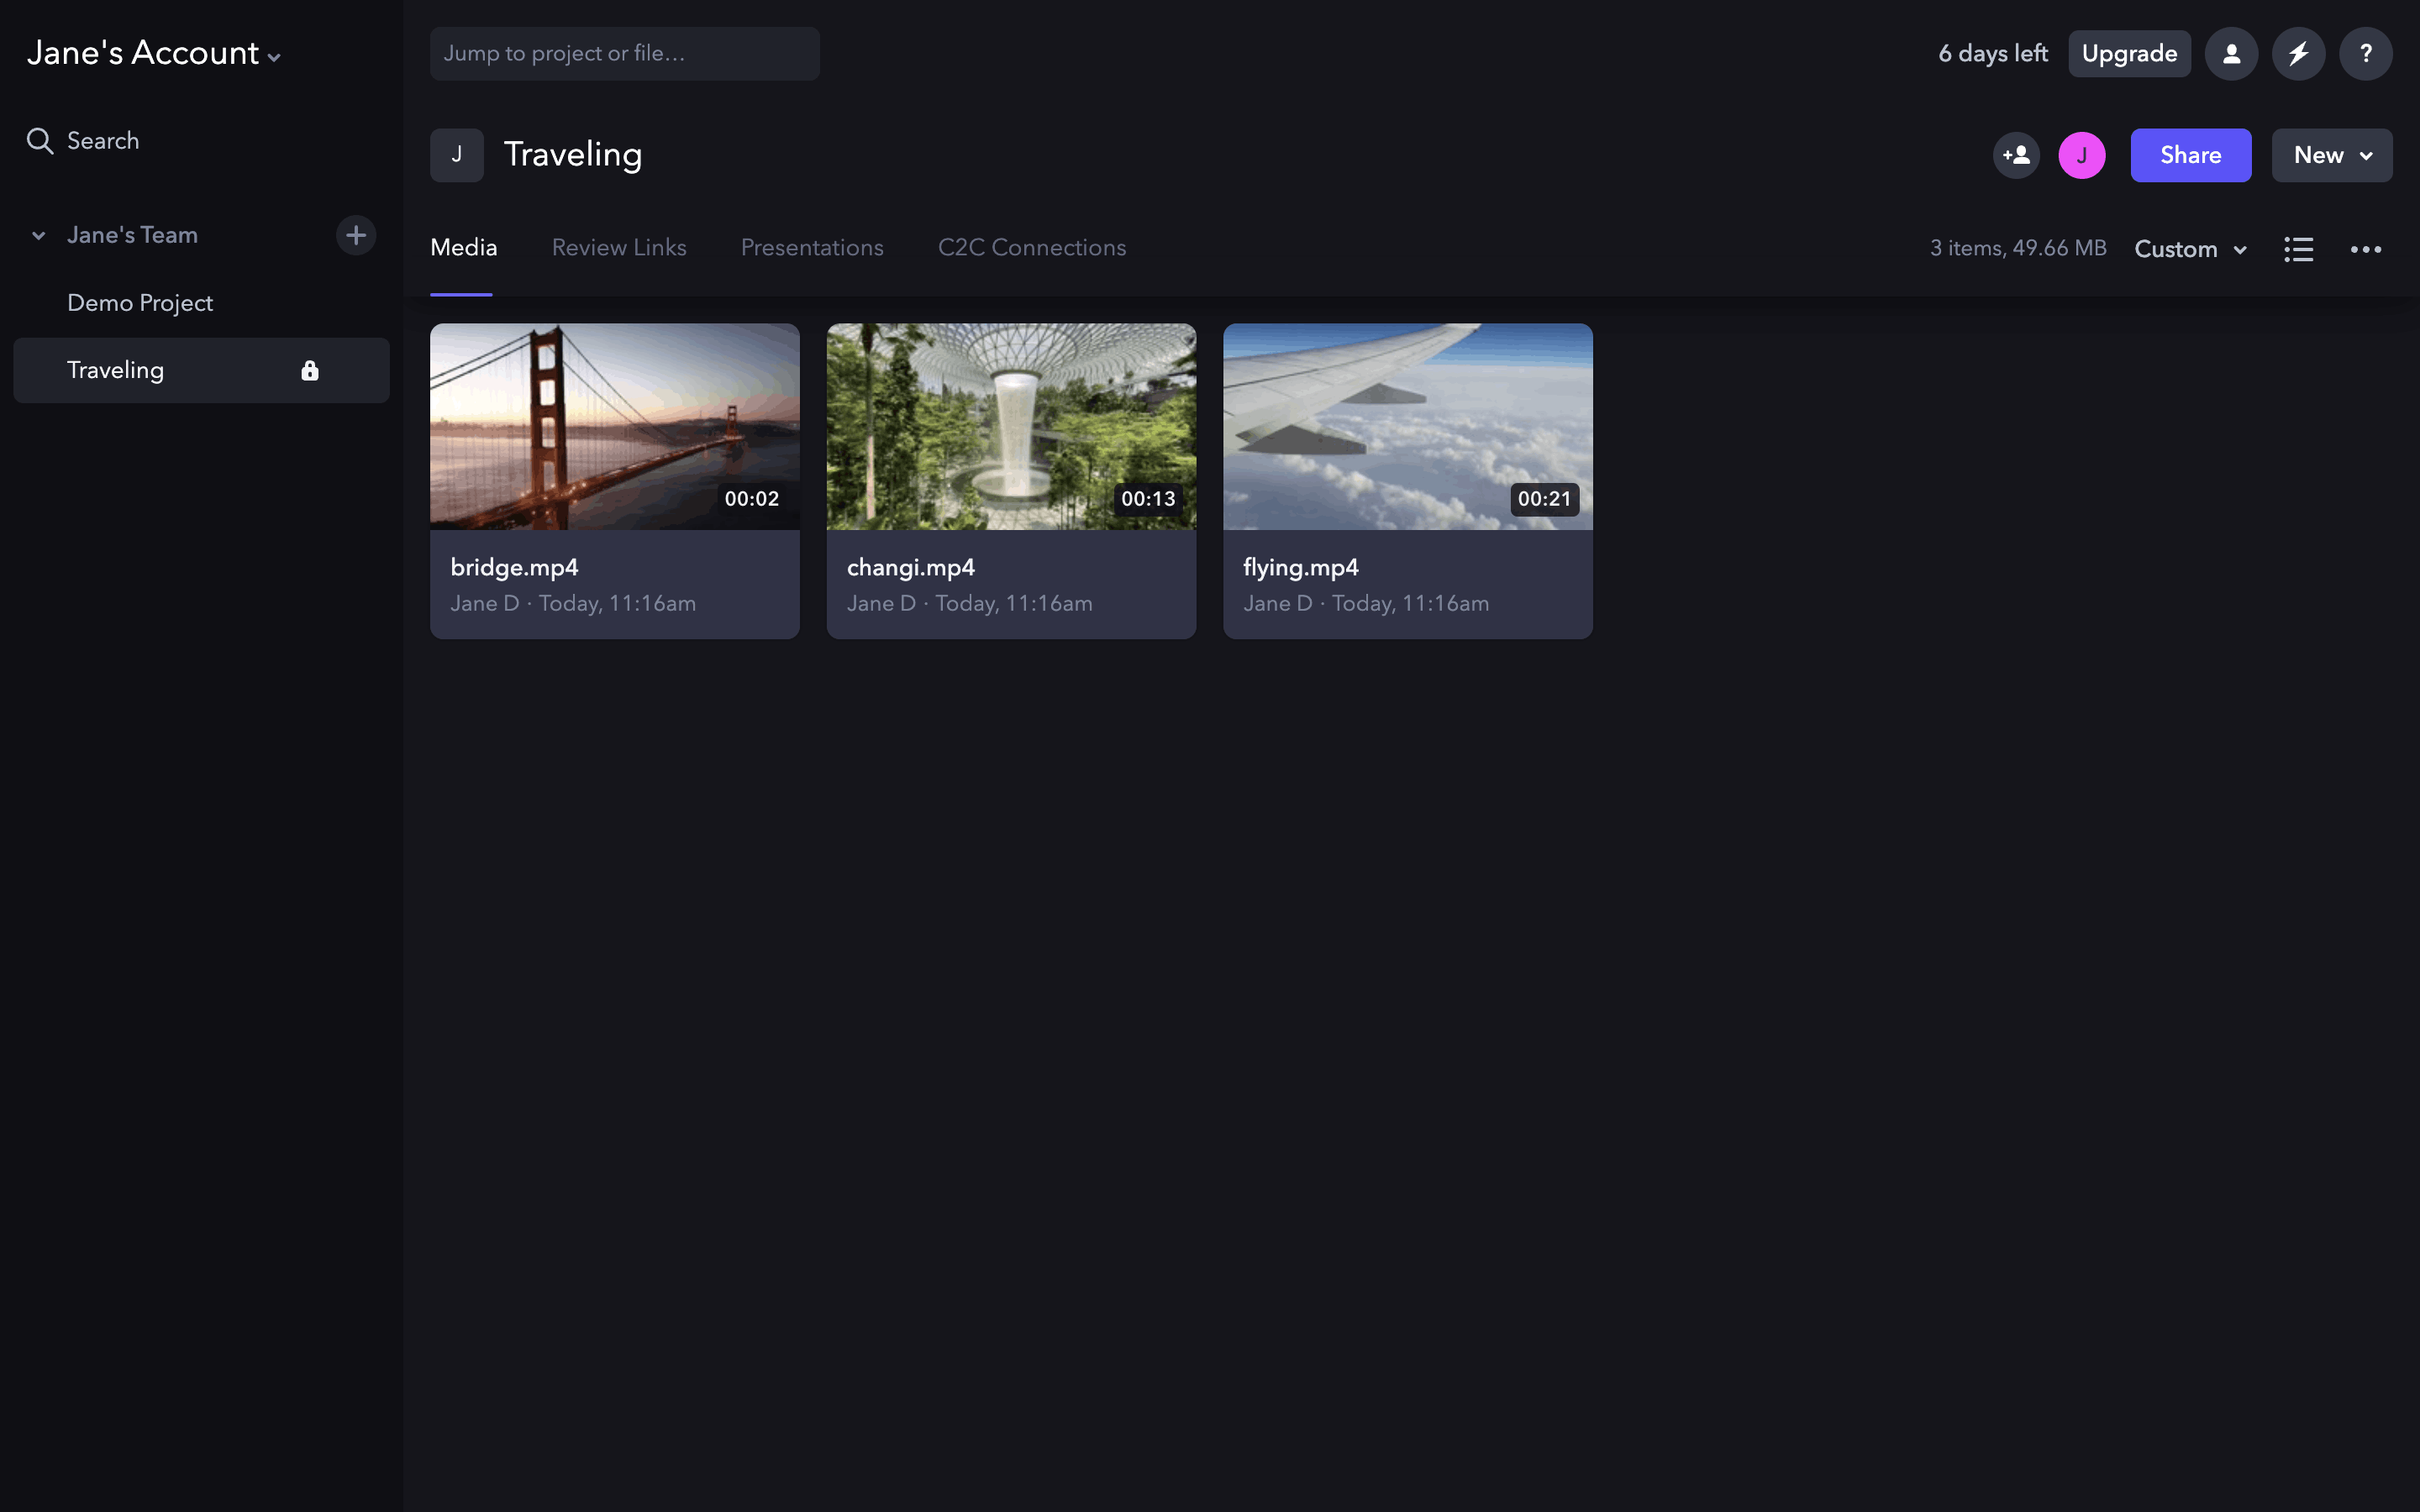Expand the New dropdown button
The image size is (2420, 1512).
pos(2331,155)
